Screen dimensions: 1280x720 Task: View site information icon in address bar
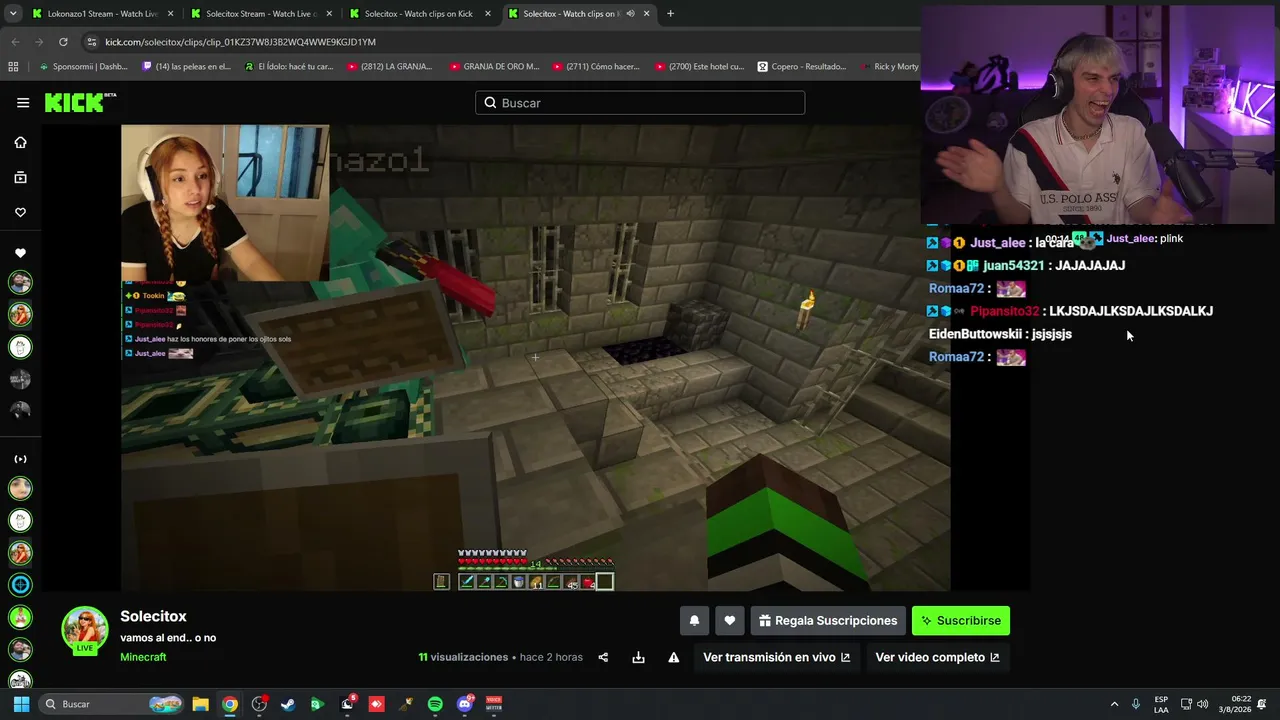(x=92, y=42)
